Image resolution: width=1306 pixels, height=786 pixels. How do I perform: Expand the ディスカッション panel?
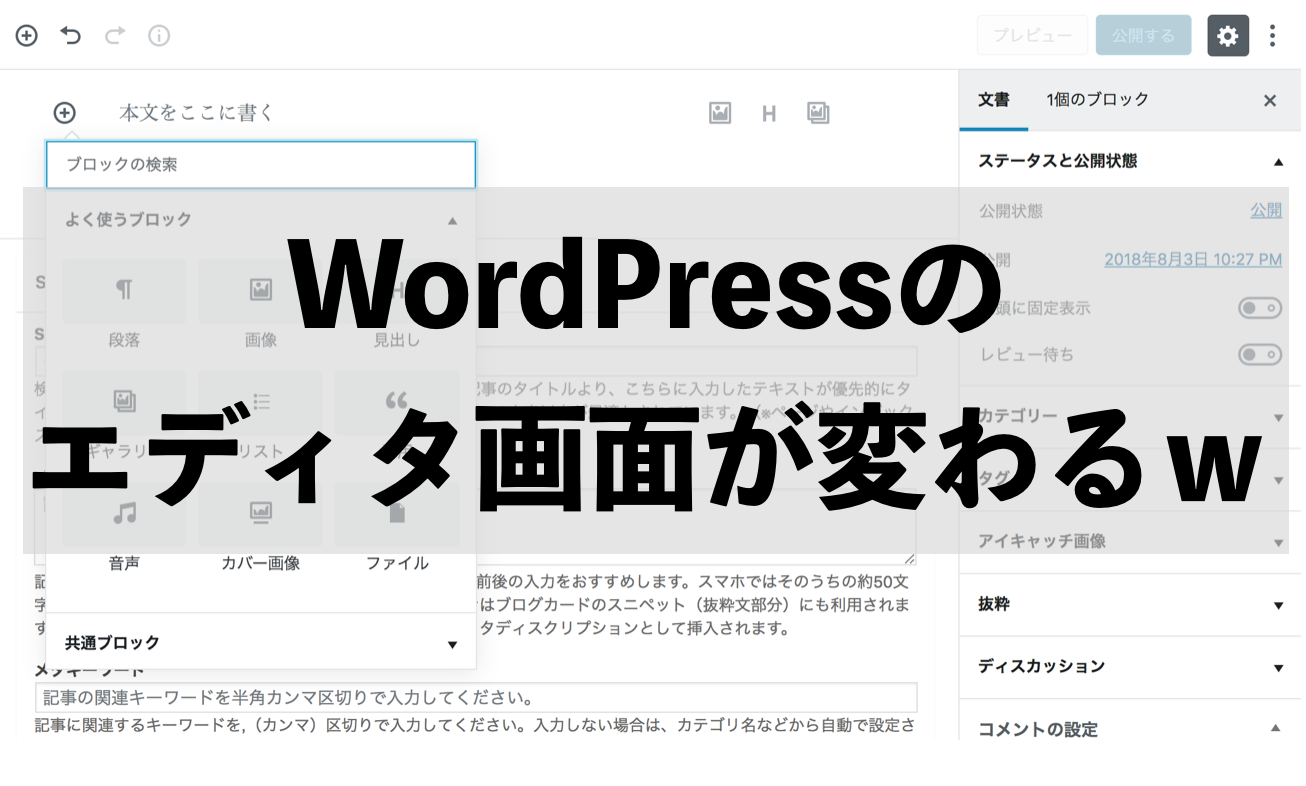point(1130,666)
